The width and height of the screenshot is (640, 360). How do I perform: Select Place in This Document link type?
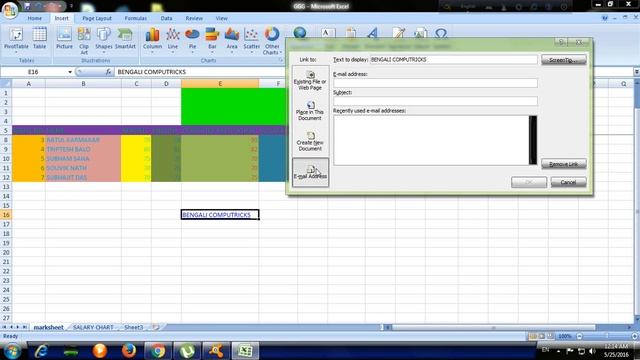point(310,111)
